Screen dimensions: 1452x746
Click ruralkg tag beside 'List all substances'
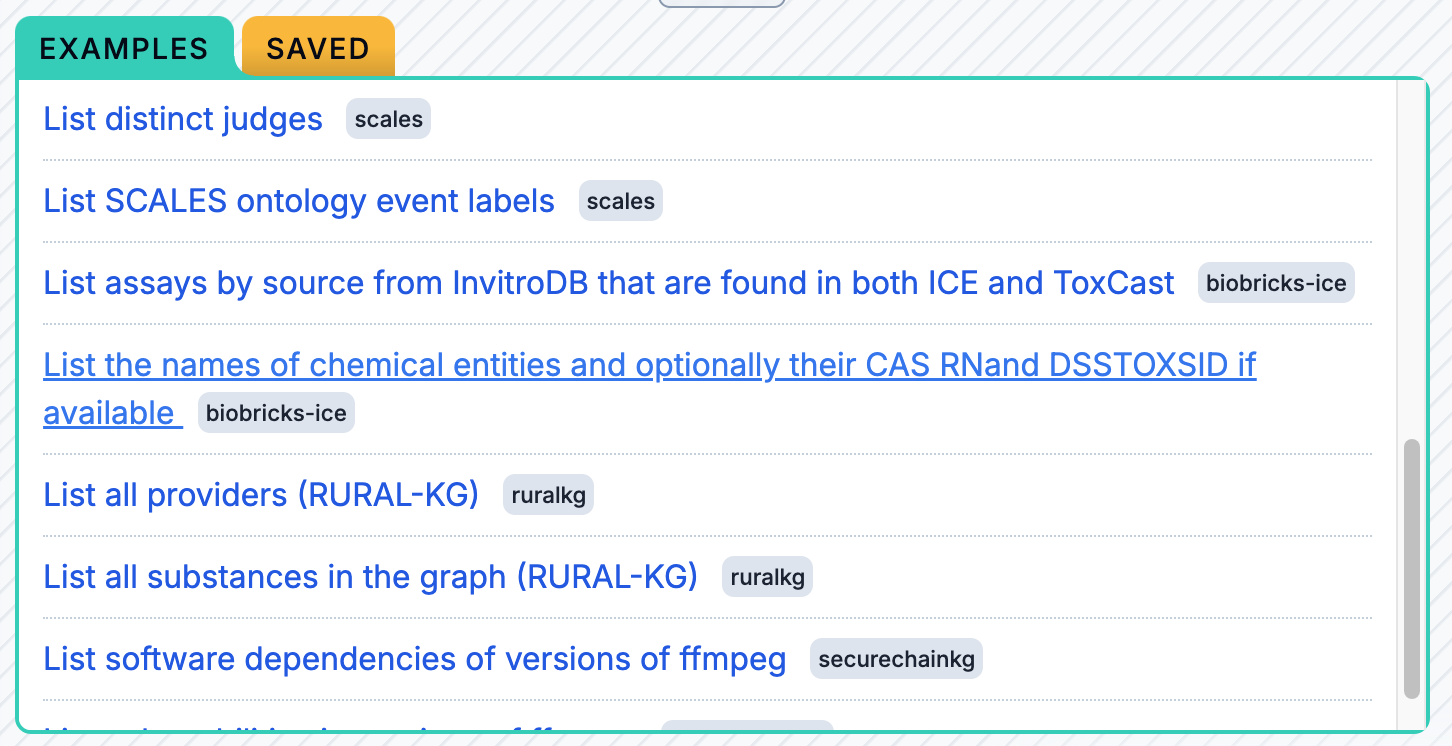[767, 577]
